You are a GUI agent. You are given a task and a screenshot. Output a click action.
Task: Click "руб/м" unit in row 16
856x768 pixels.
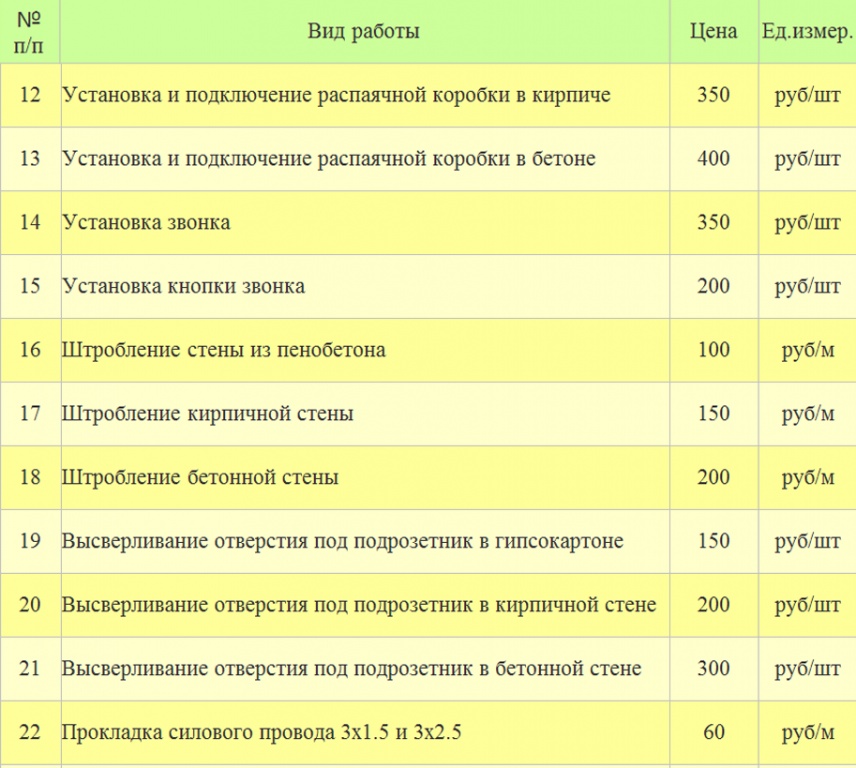pos(807,350)
